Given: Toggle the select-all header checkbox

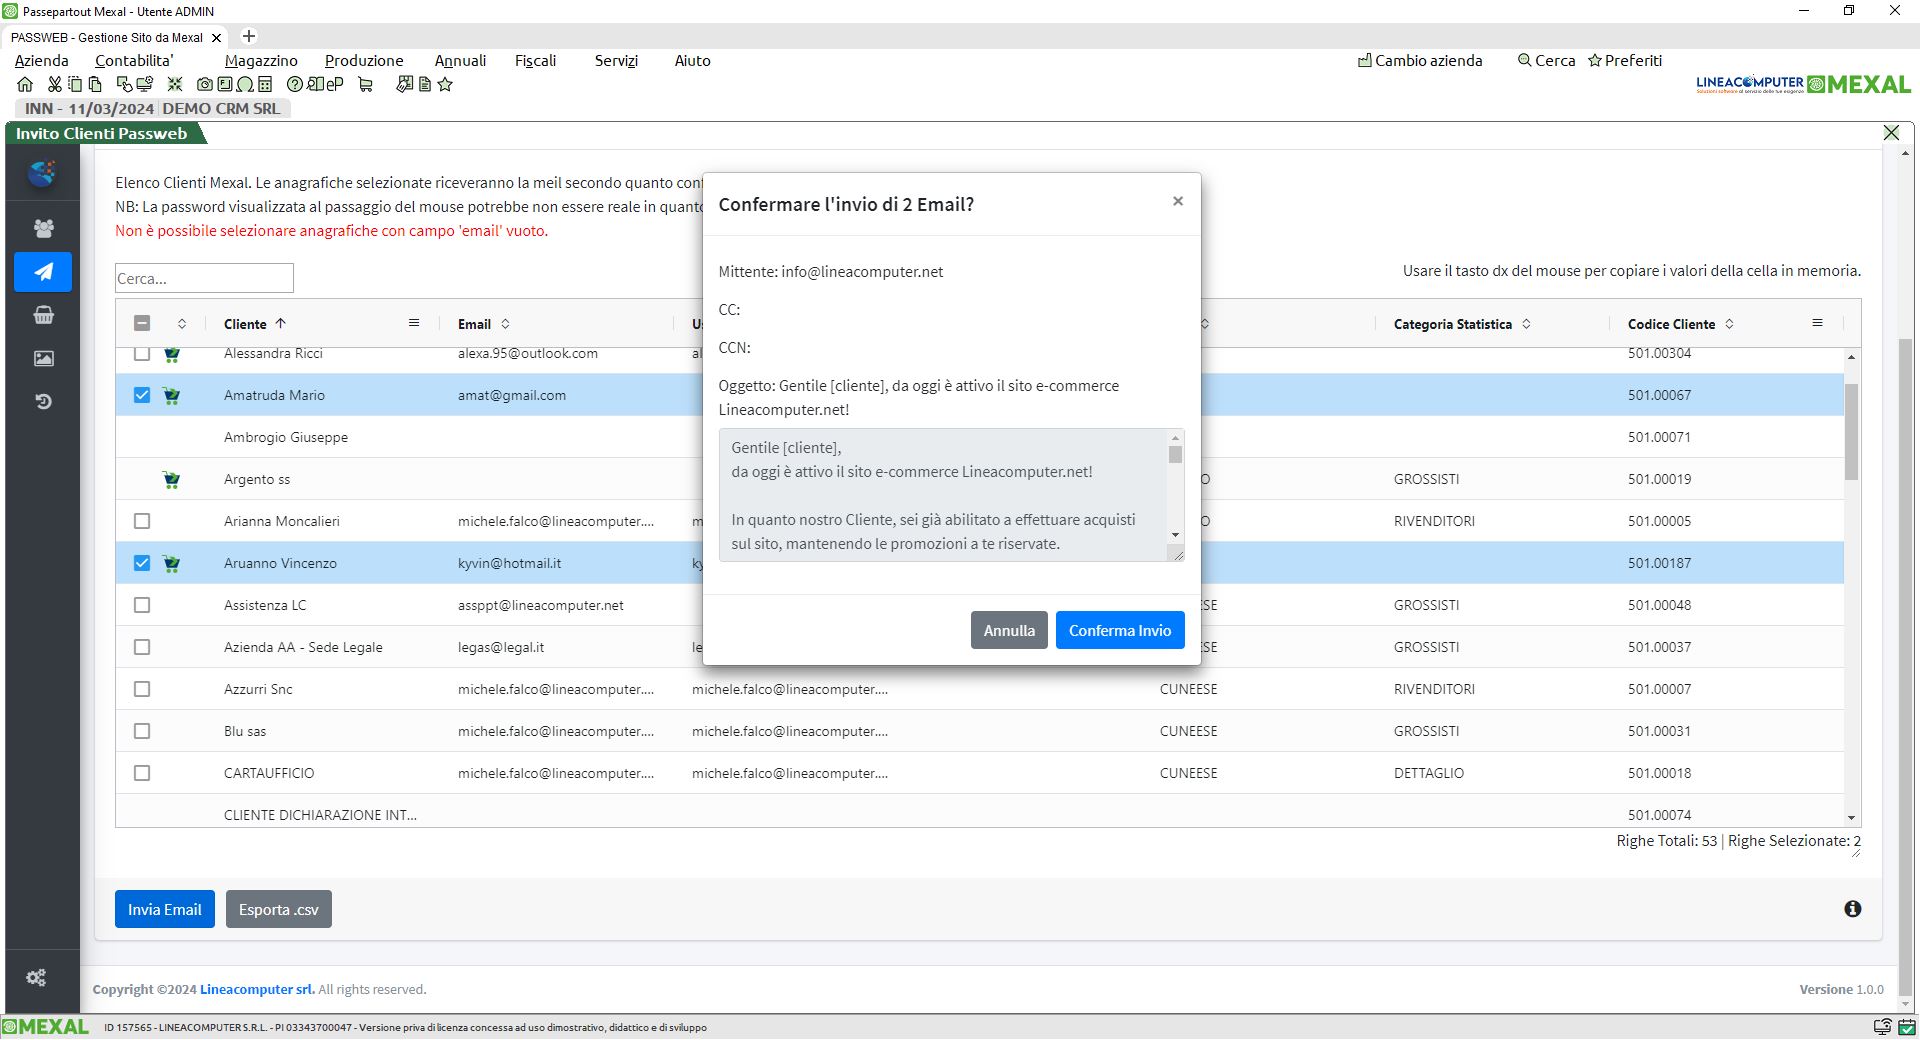Looking at the screenshot, I should (x=142, y=323).
